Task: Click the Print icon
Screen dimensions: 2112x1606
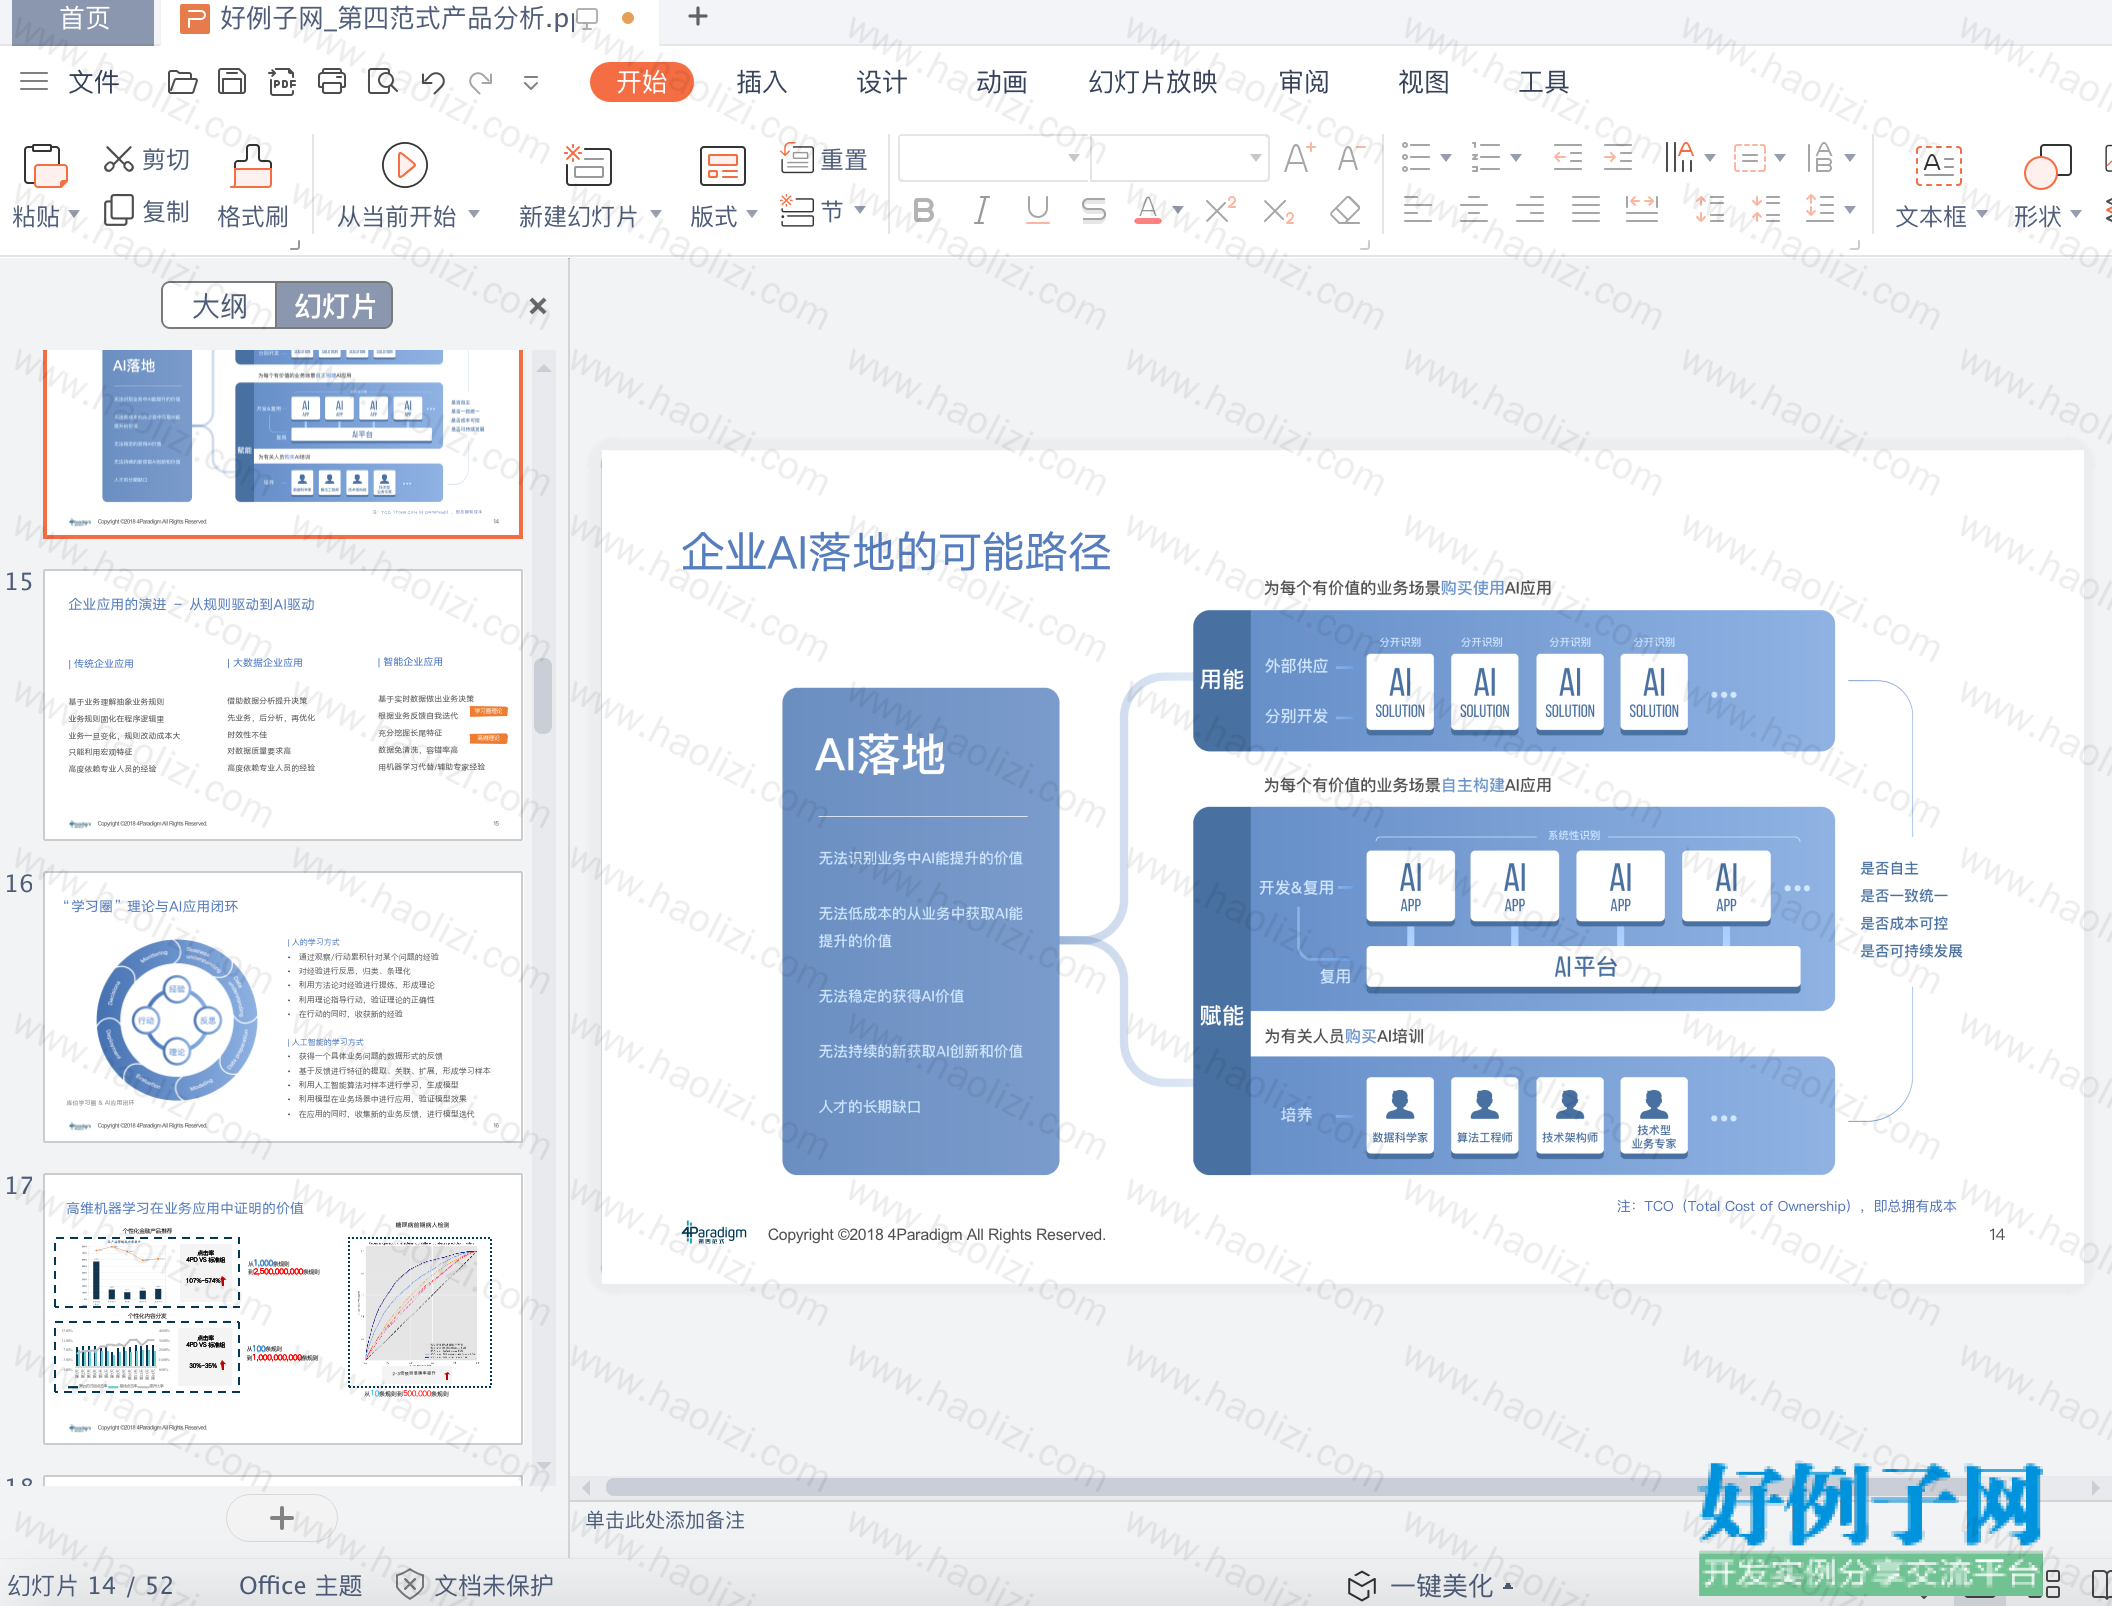Action: click(x=332, y=82)
